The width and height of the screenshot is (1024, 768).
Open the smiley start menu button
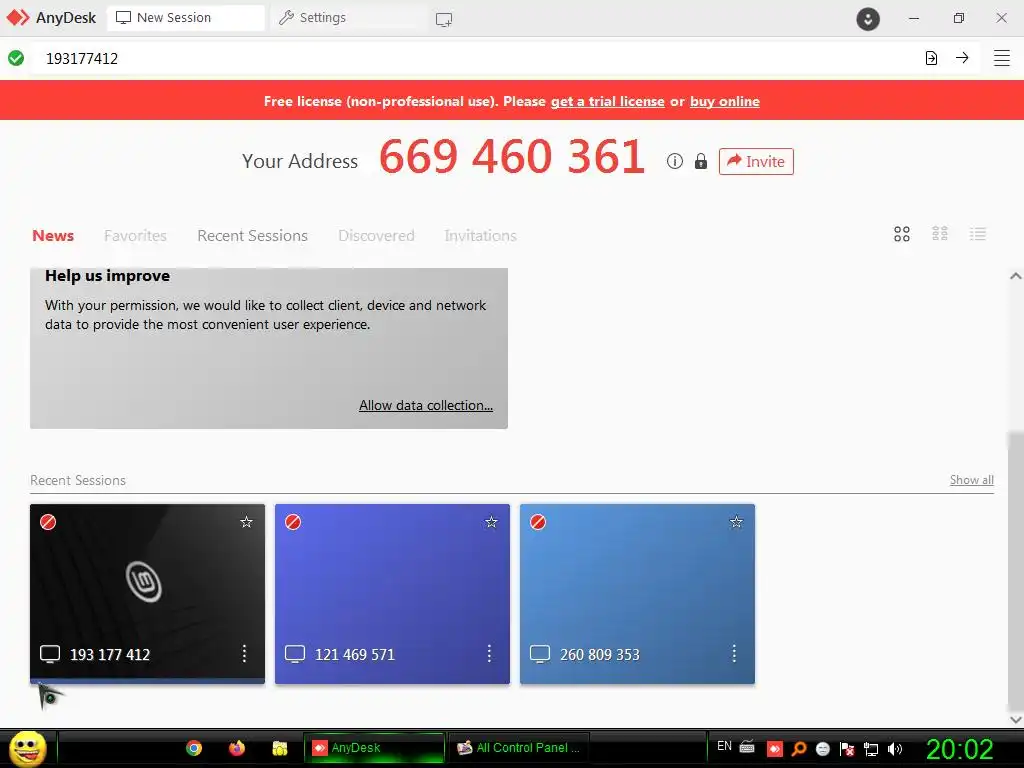[x=27, y=748]
